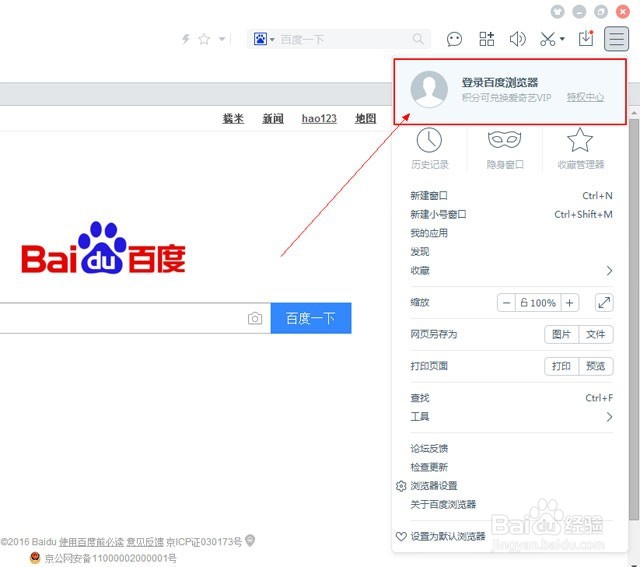Click the user avatar in menu
This screenshot has width=640, height=567.
point(429,89)
